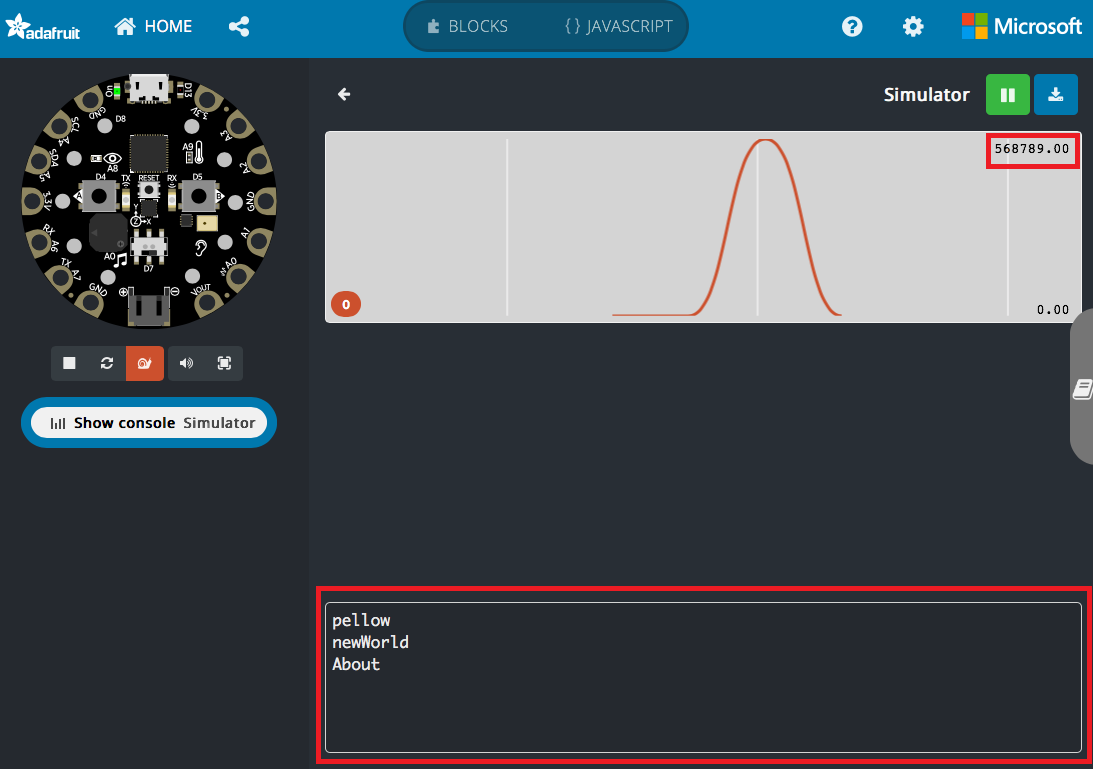
Task: Go to HOME from the top bar
Action: coord(153,26)
